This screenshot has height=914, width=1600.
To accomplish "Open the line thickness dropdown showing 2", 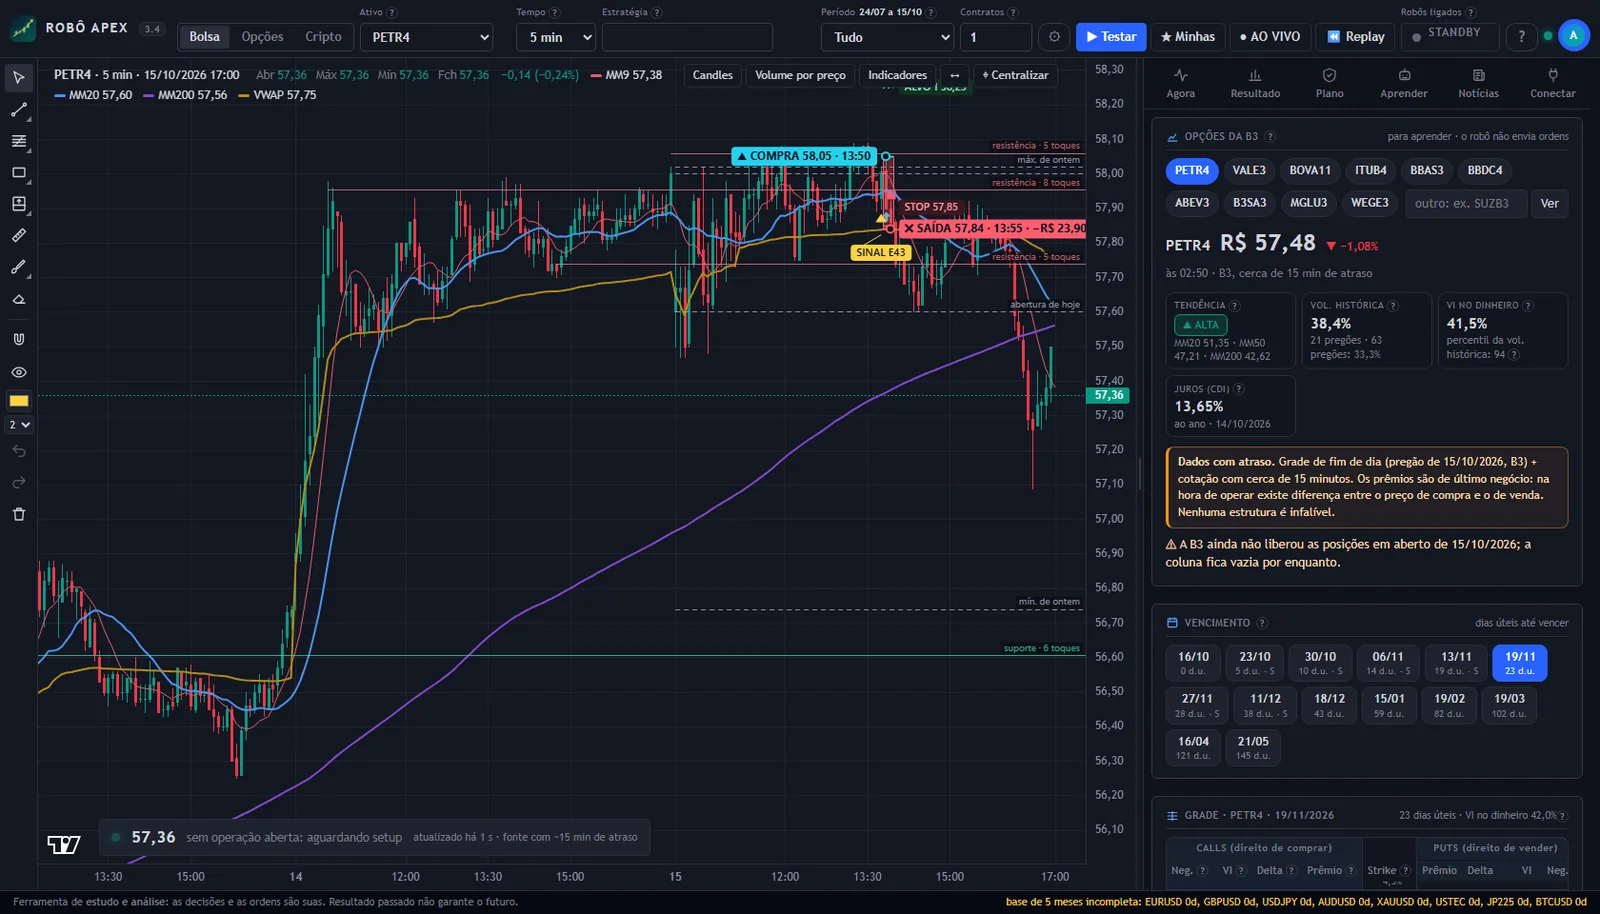I will (19, 425).
